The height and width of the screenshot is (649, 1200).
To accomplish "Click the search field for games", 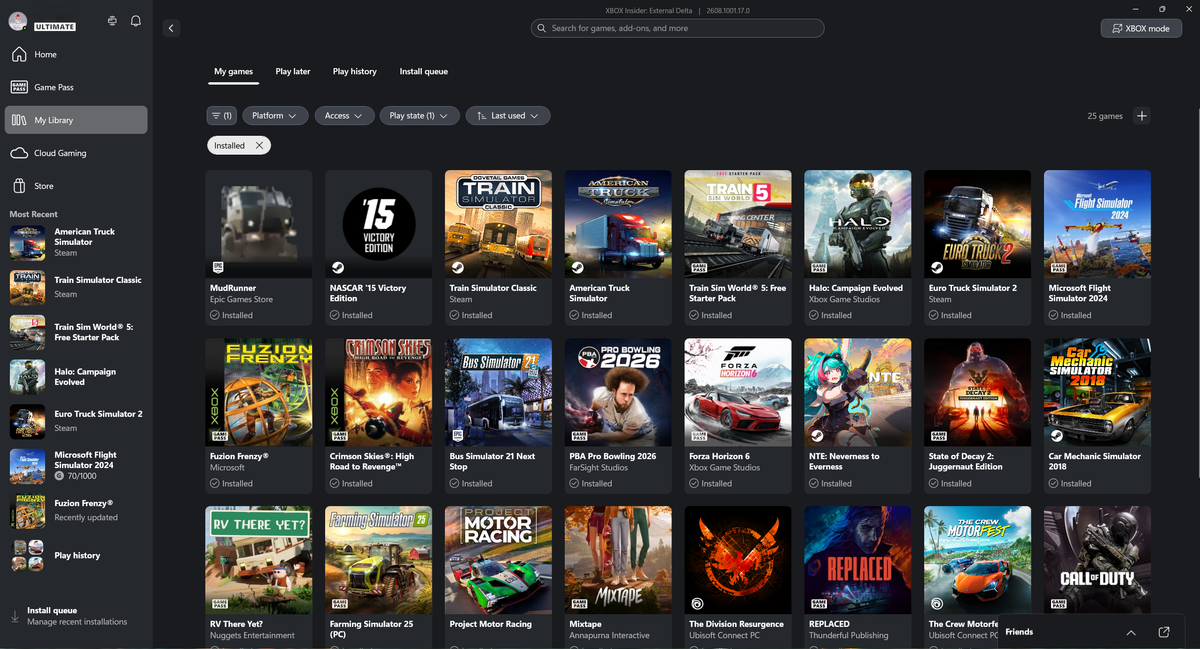I will coord(677,28).
